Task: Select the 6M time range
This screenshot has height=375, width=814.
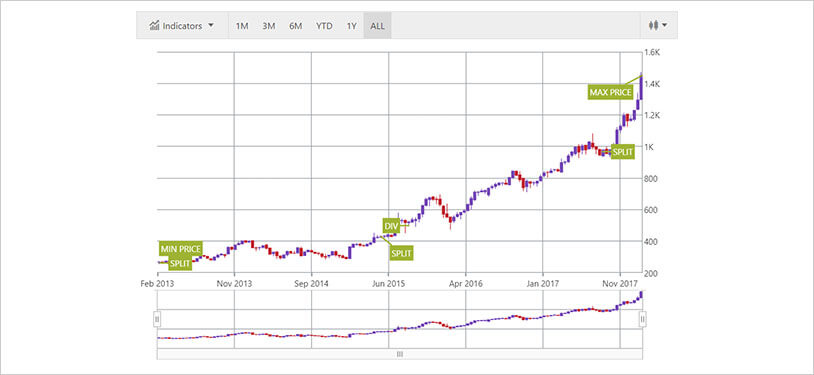Action: (295, 25)
